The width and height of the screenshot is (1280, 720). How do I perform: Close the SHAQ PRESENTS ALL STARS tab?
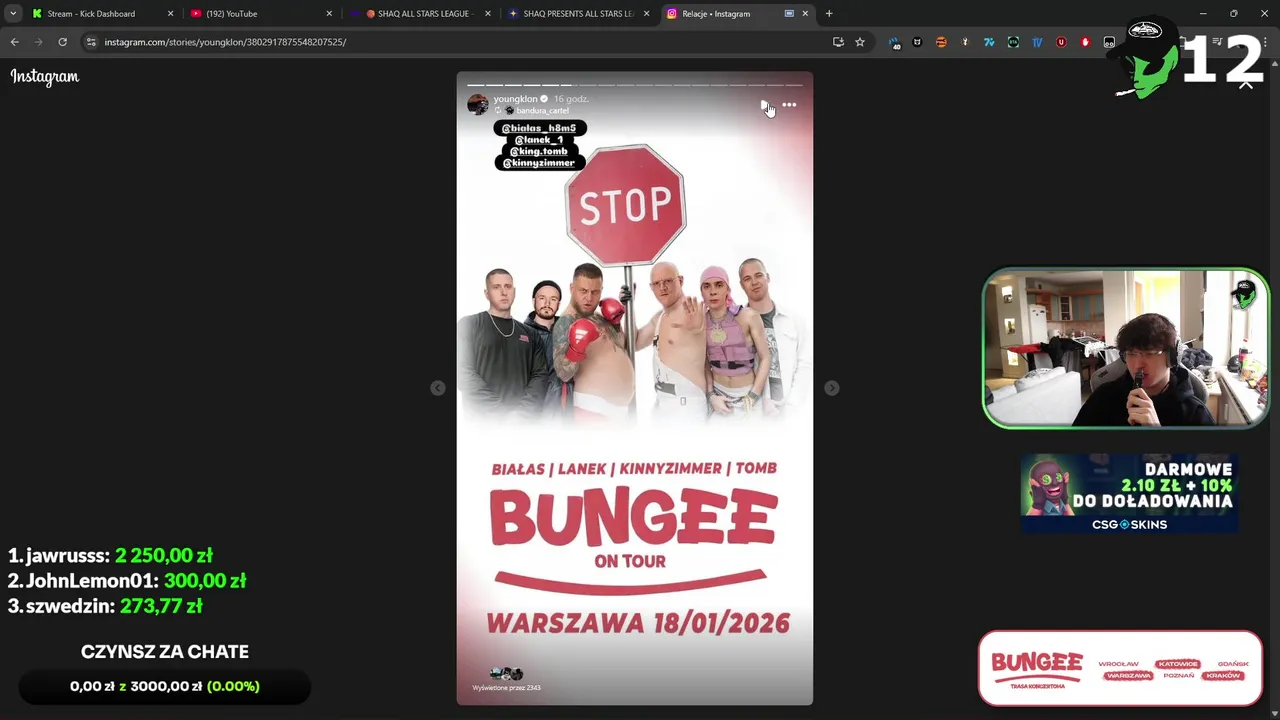pos(646,14)
